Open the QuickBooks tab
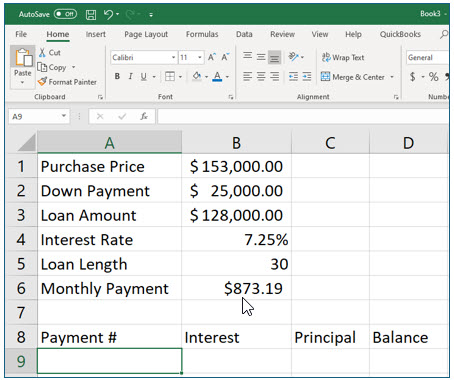The image size is (454, 380). pyautogui.click(x=400, y=34)
